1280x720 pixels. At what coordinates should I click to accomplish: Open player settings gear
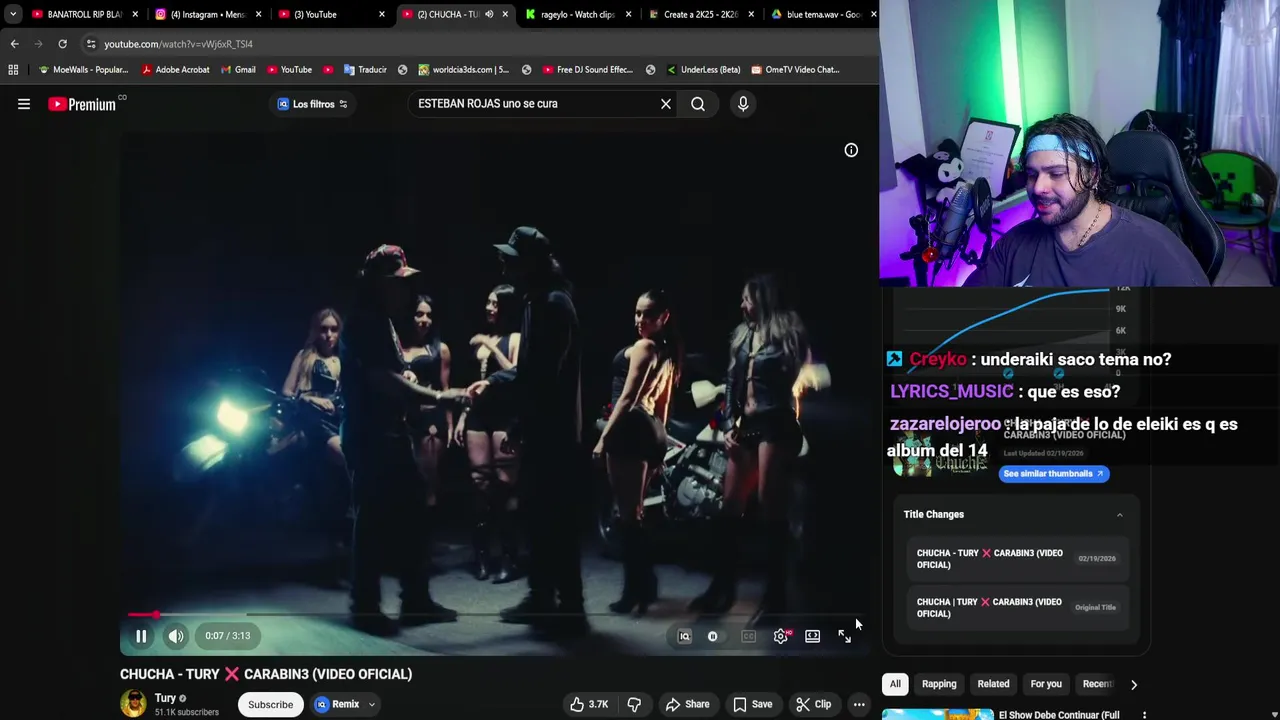781,636
